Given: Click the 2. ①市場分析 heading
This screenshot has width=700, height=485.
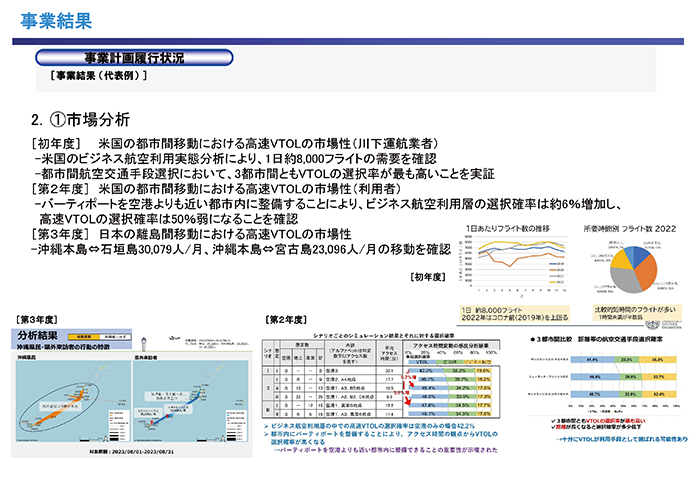Looking at the screenshot, I should coord(82,118).
